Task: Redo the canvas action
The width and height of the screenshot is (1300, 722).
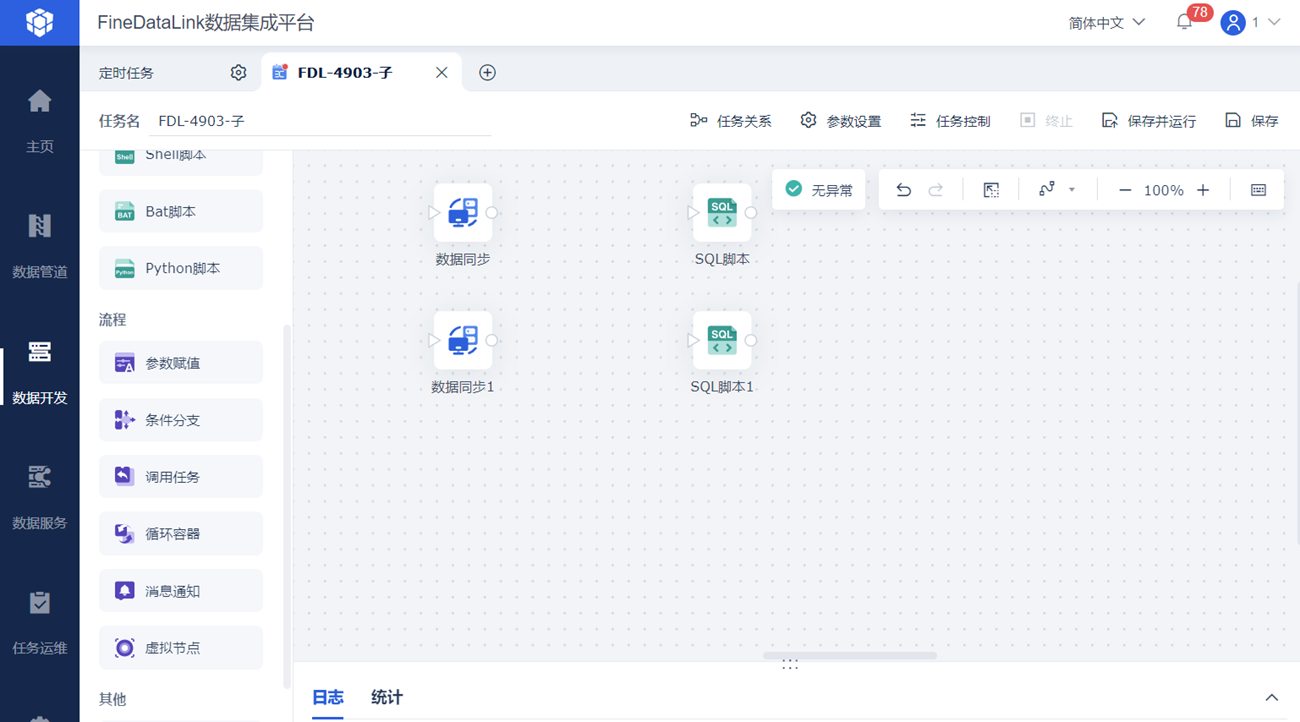Action: [x=936, y=190]
